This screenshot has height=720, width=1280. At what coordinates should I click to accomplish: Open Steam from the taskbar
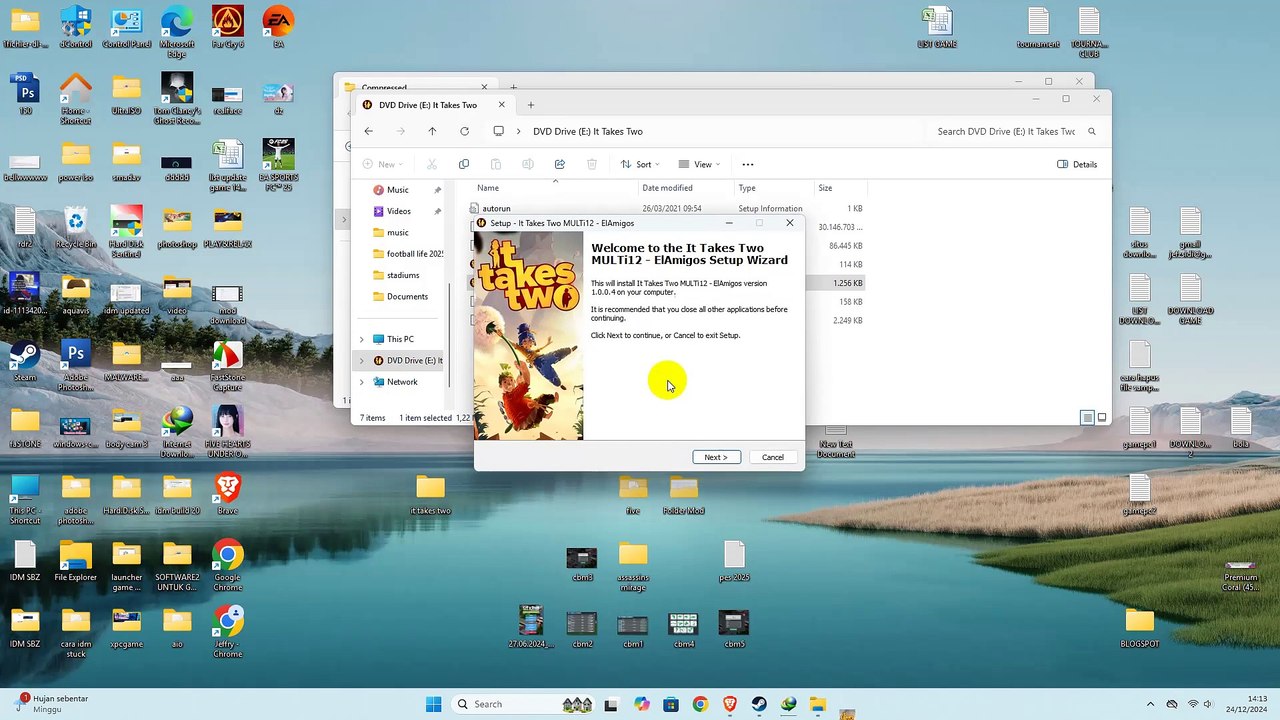click(x=759, y=704)
